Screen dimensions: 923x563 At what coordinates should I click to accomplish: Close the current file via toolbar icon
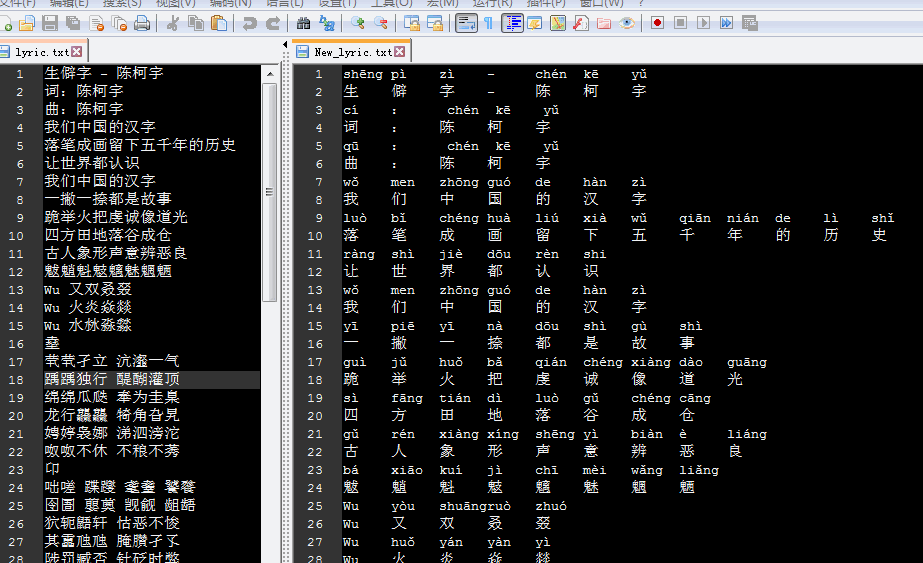[97, 24]
